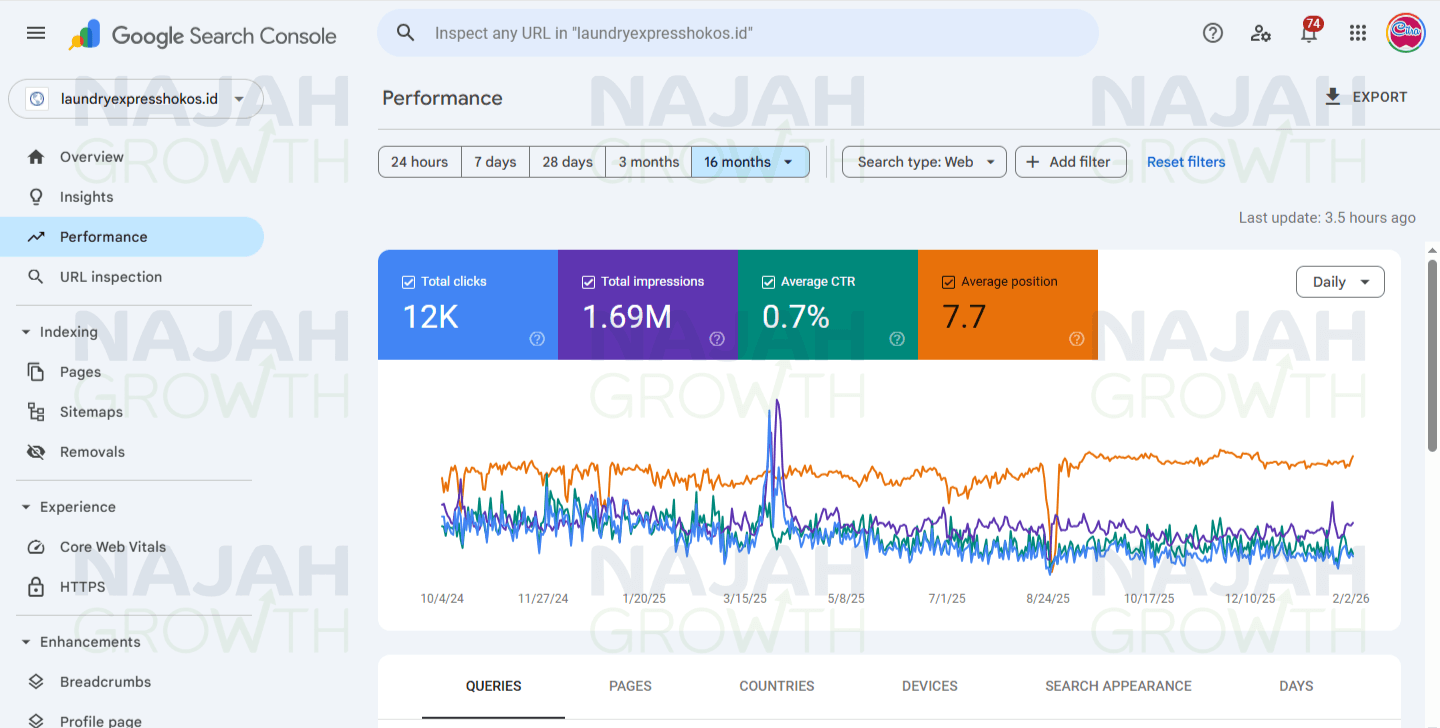The height and width of the screenshot is (728, 1440).
Task: Open the users and settings icon
Action: [1261, 33]
